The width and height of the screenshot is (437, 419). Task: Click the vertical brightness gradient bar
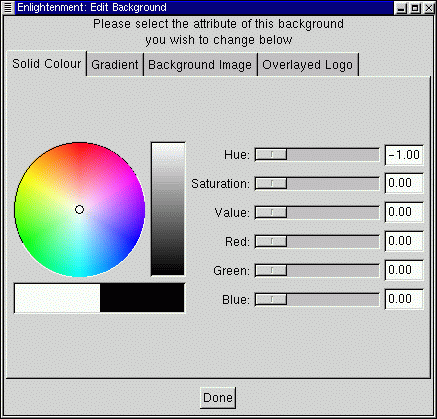tap(168, 209)
